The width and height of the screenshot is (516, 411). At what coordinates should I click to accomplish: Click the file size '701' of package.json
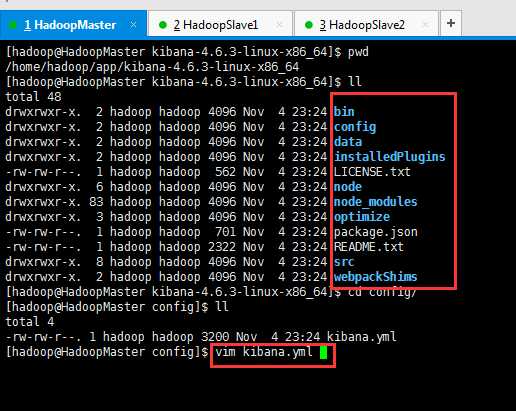click(x=225, y=232)
